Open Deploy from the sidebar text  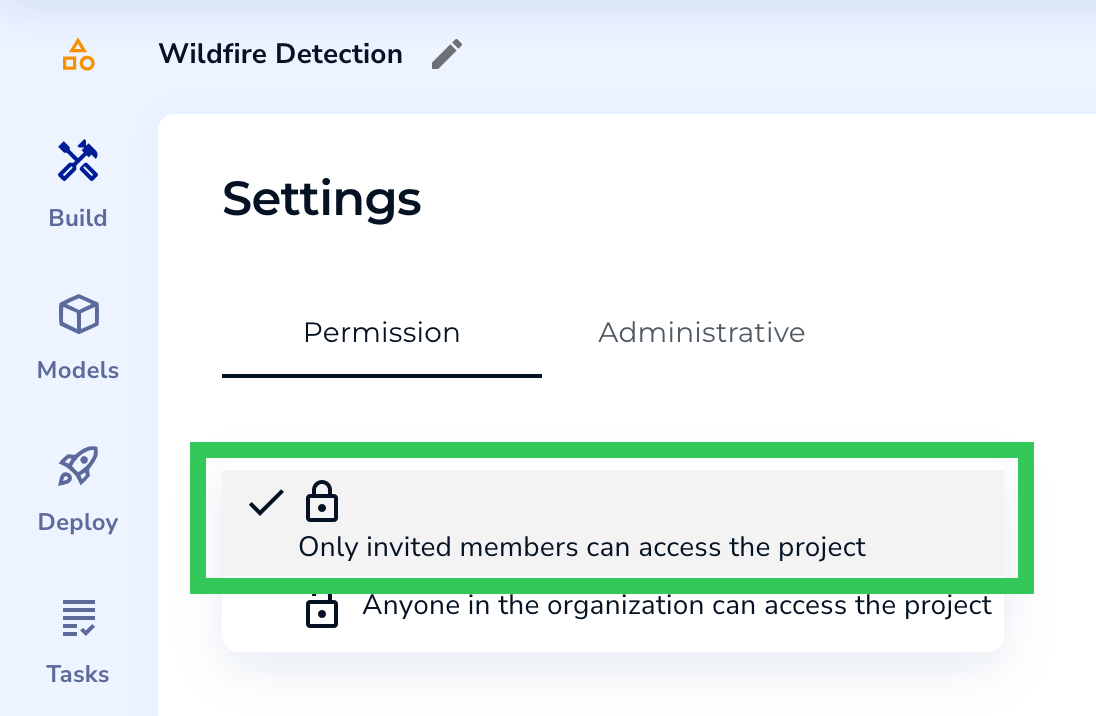[77, 521]
